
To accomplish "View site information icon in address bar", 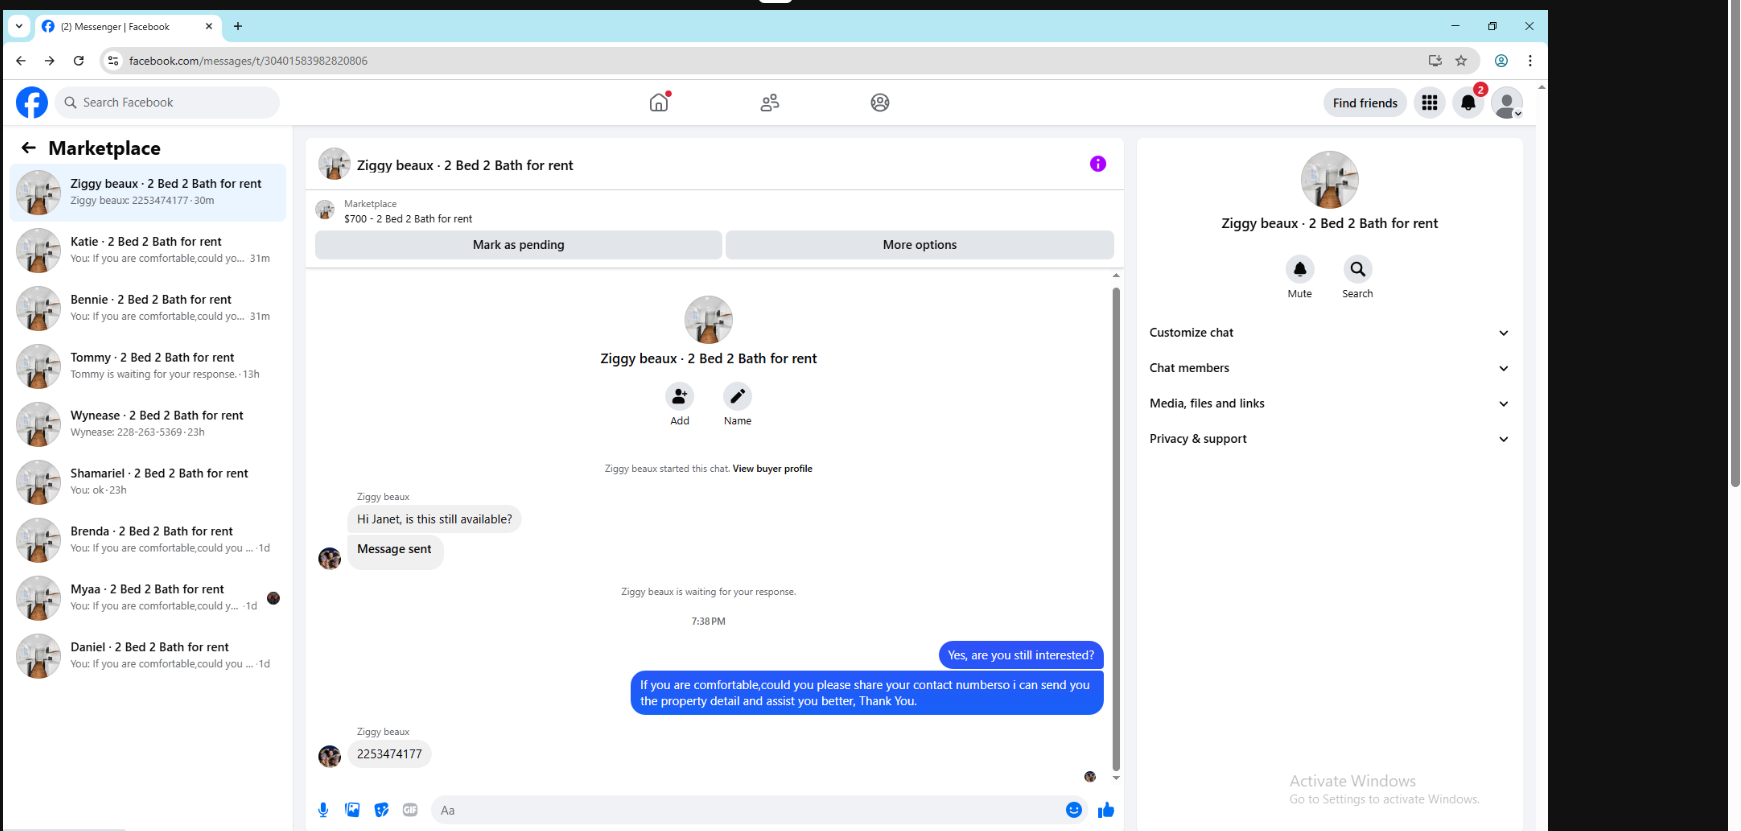I will [x=113, y=61].
